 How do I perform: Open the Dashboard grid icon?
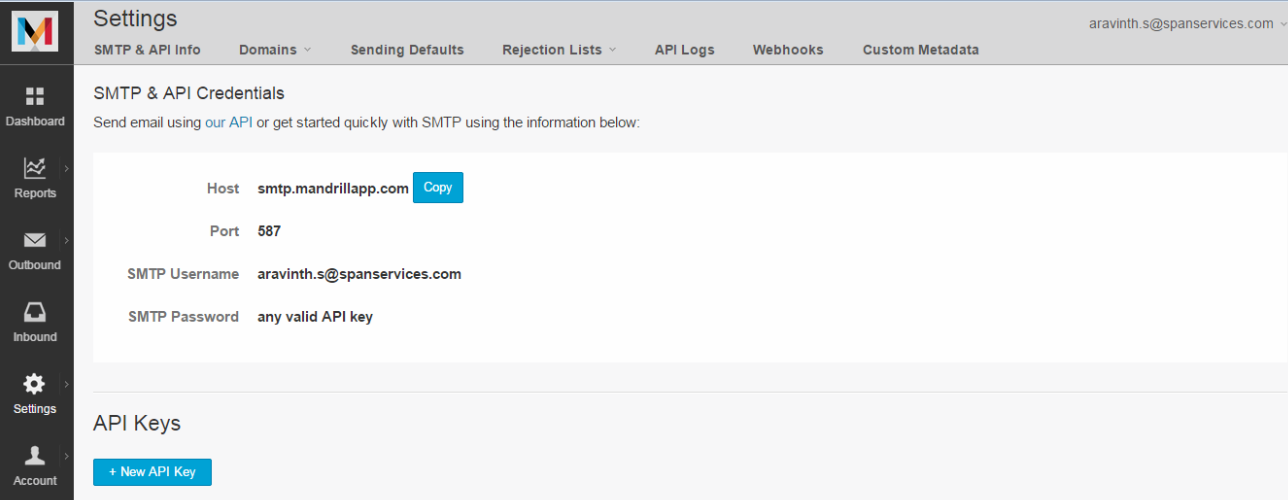click(35, 96)
